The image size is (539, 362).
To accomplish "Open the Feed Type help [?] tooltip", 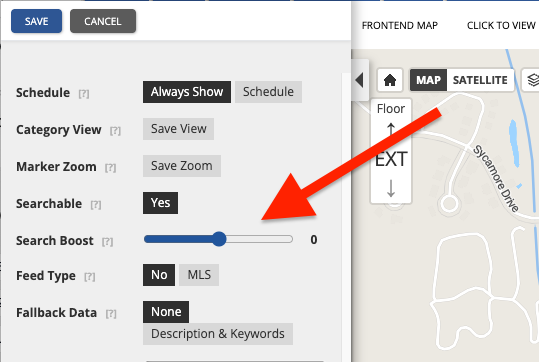I will [90, 277].
